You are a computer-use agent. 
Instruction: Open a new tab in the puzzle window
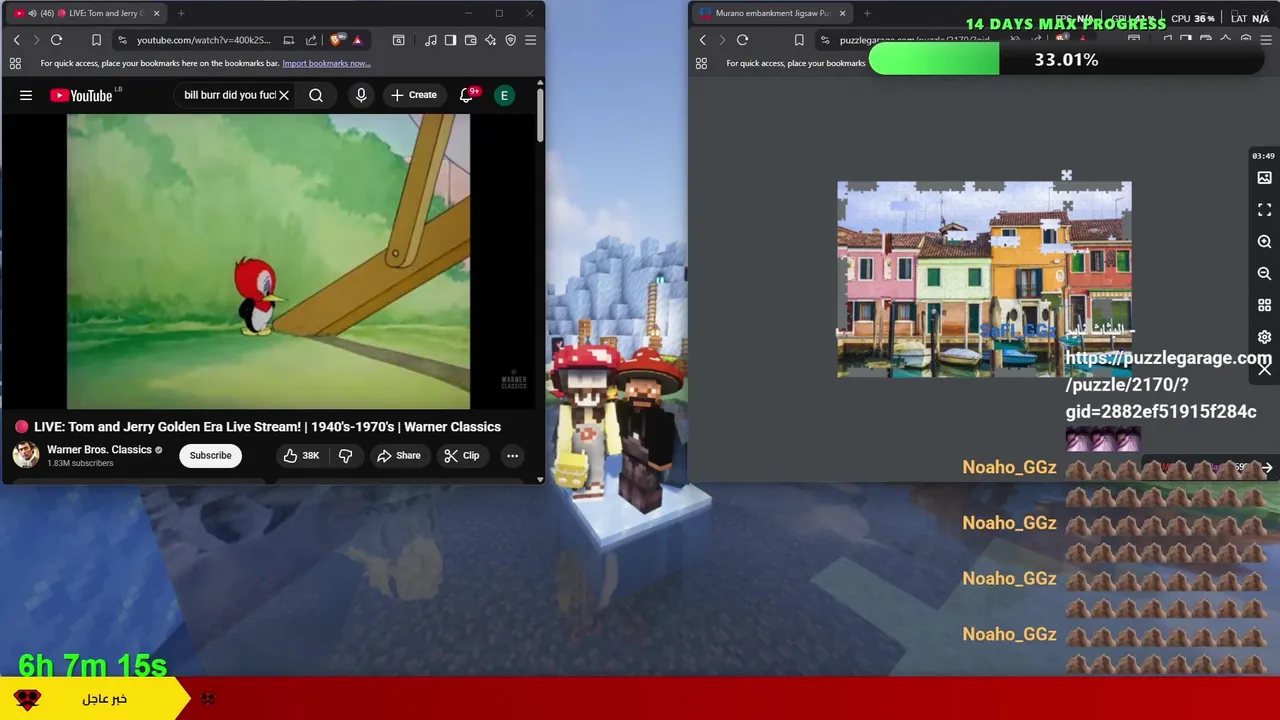(867, 13)
